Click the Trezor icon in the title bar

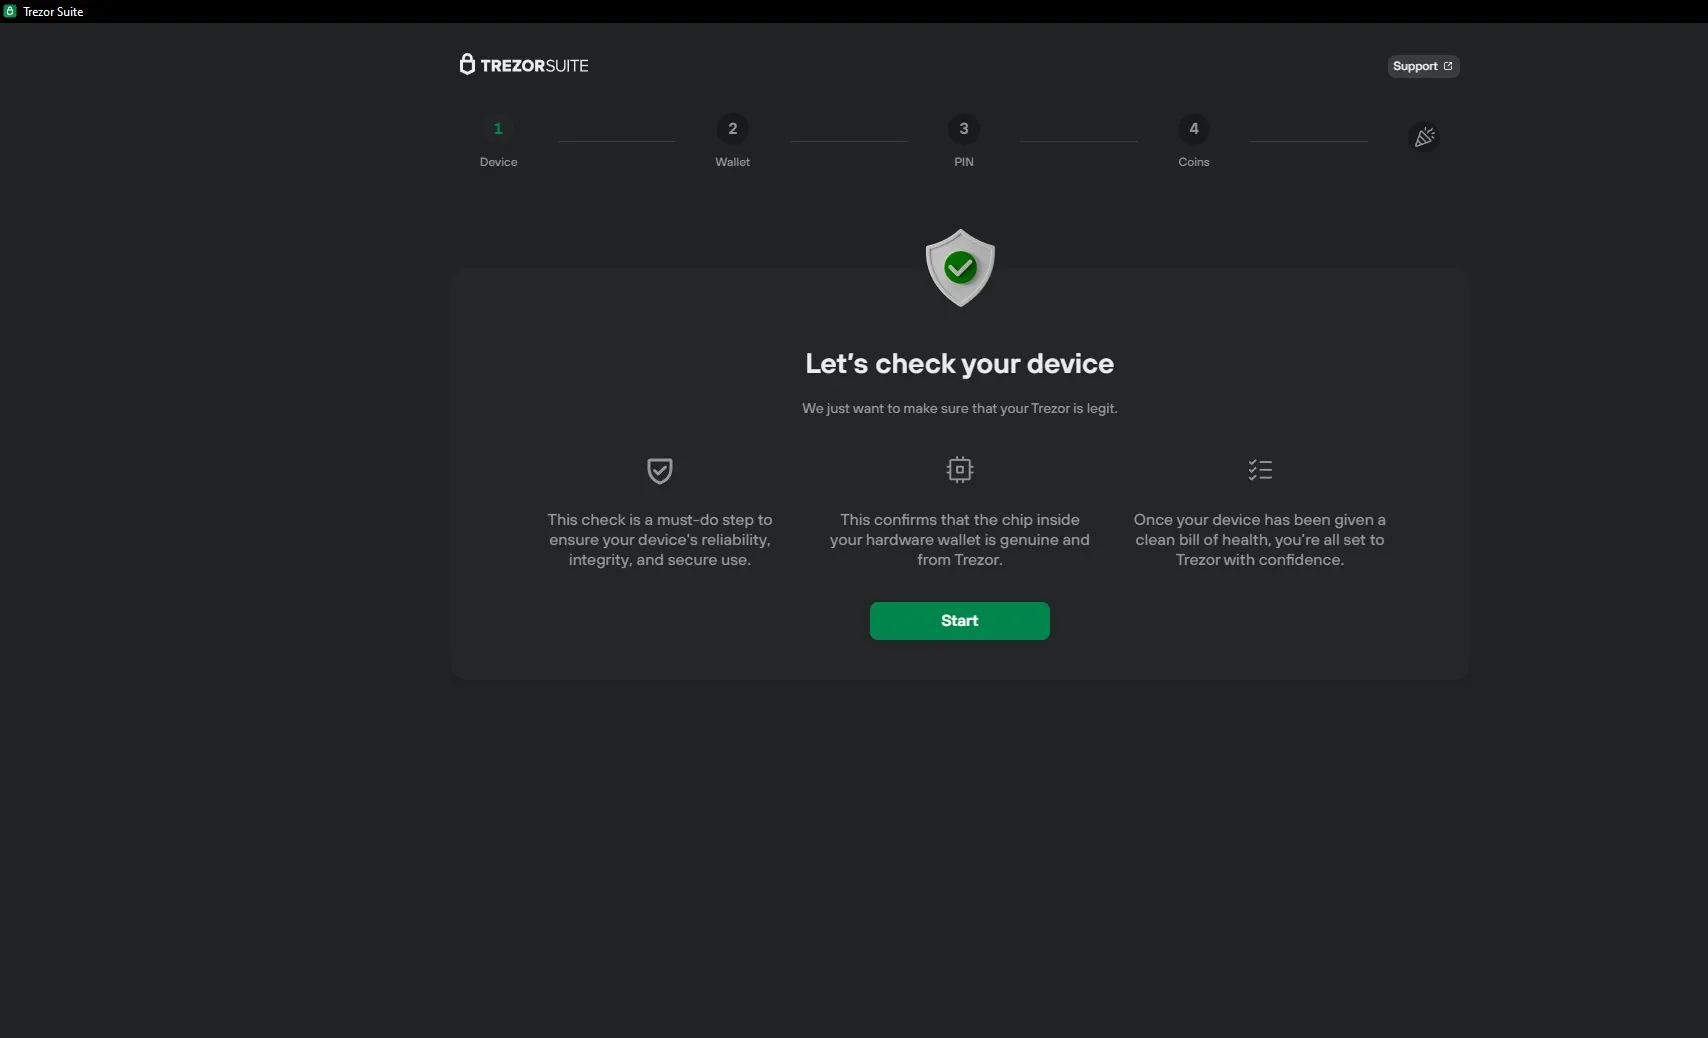point(10,11)
